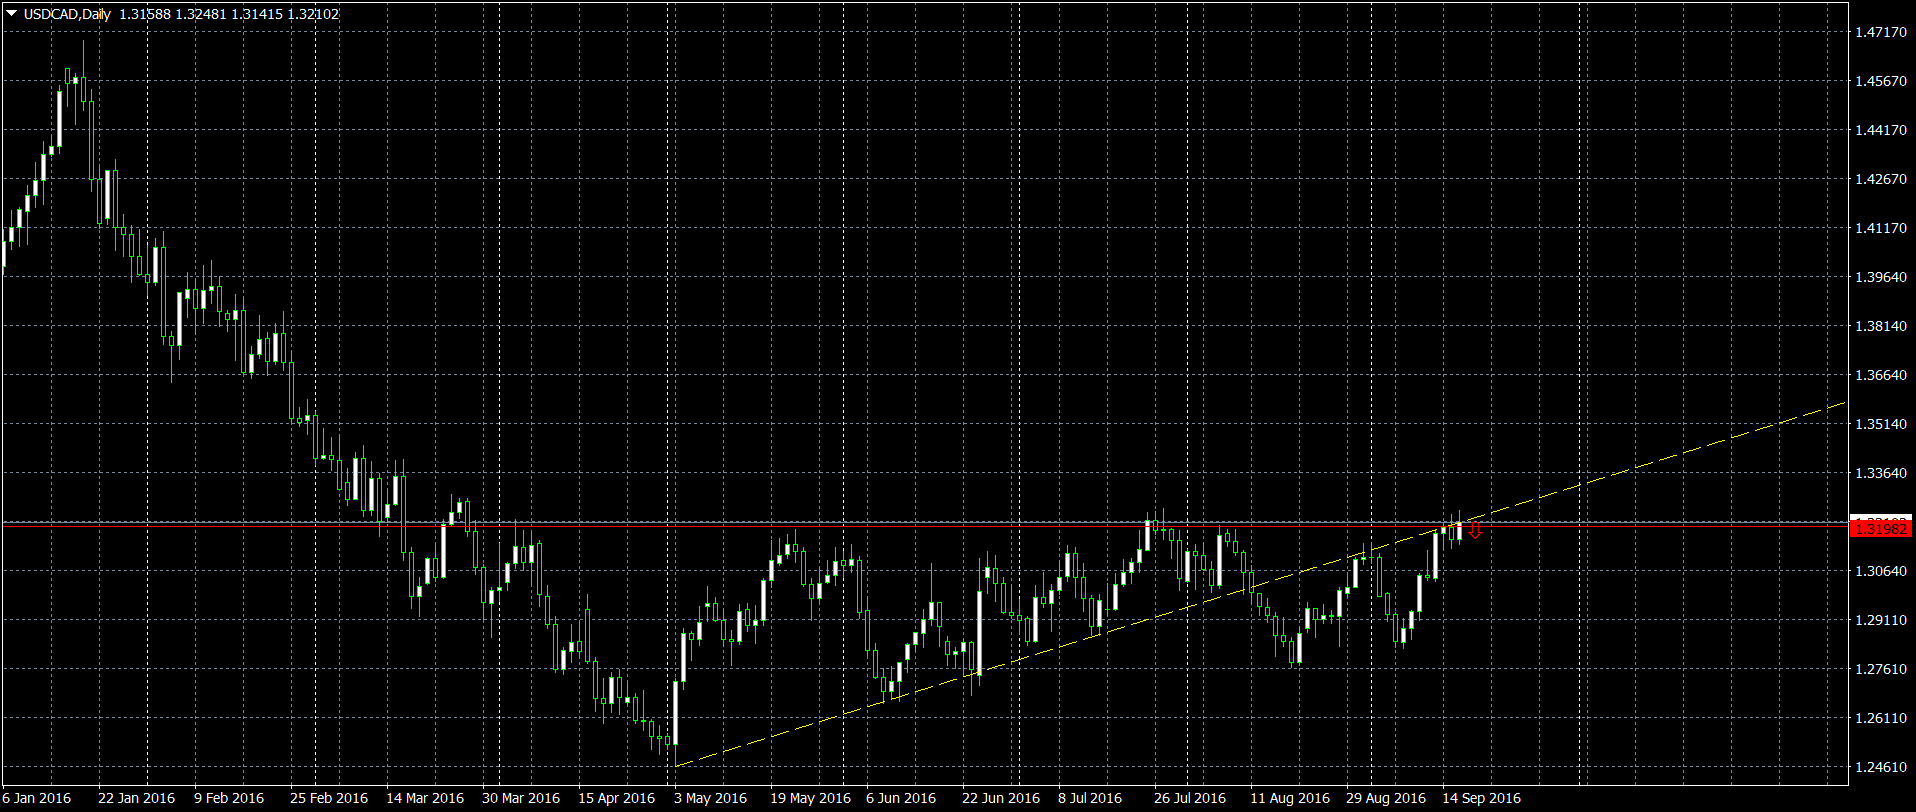The image size is (1916, 812).
Task: Click the 1.42670 price scale label
Action: [1881, 179]
